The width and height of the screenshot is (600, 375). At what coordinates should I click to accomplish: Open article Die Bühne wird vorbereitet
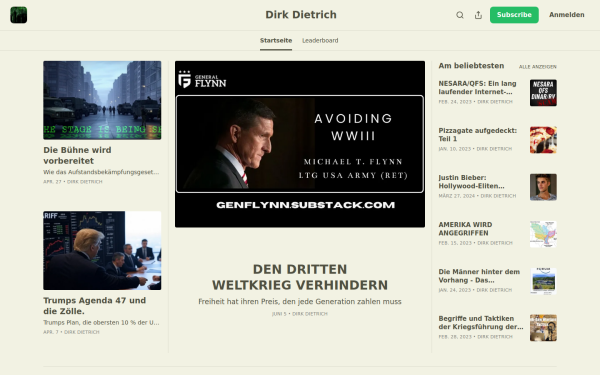77,155
